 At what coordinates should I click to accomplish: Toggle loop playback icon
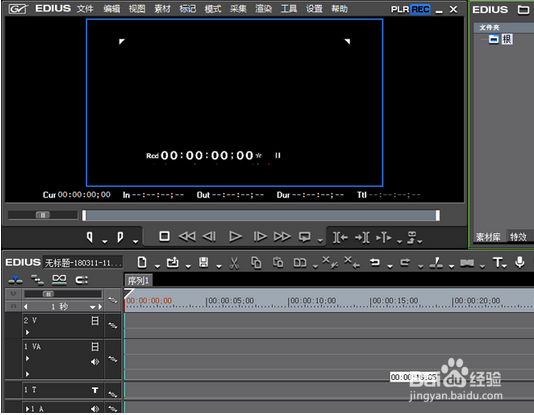(304, 237)
